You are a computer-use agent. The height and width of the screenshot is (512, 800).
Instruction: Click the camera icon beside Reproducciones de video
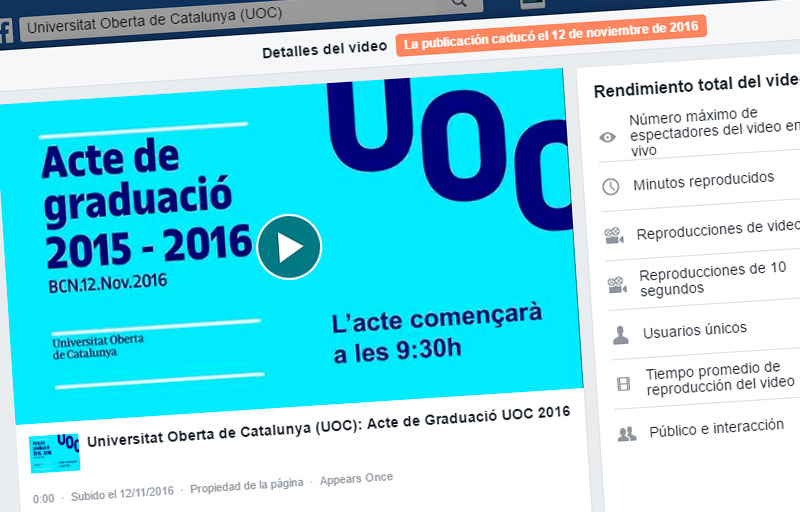click(614, 236)
